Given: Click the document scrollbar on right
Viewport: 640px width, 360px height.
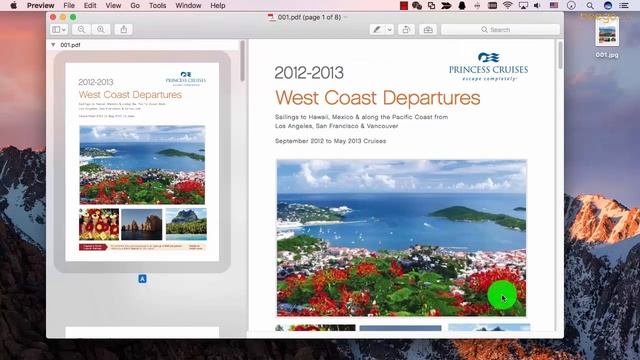Looking at the screenshot, I should pos(560,55).
